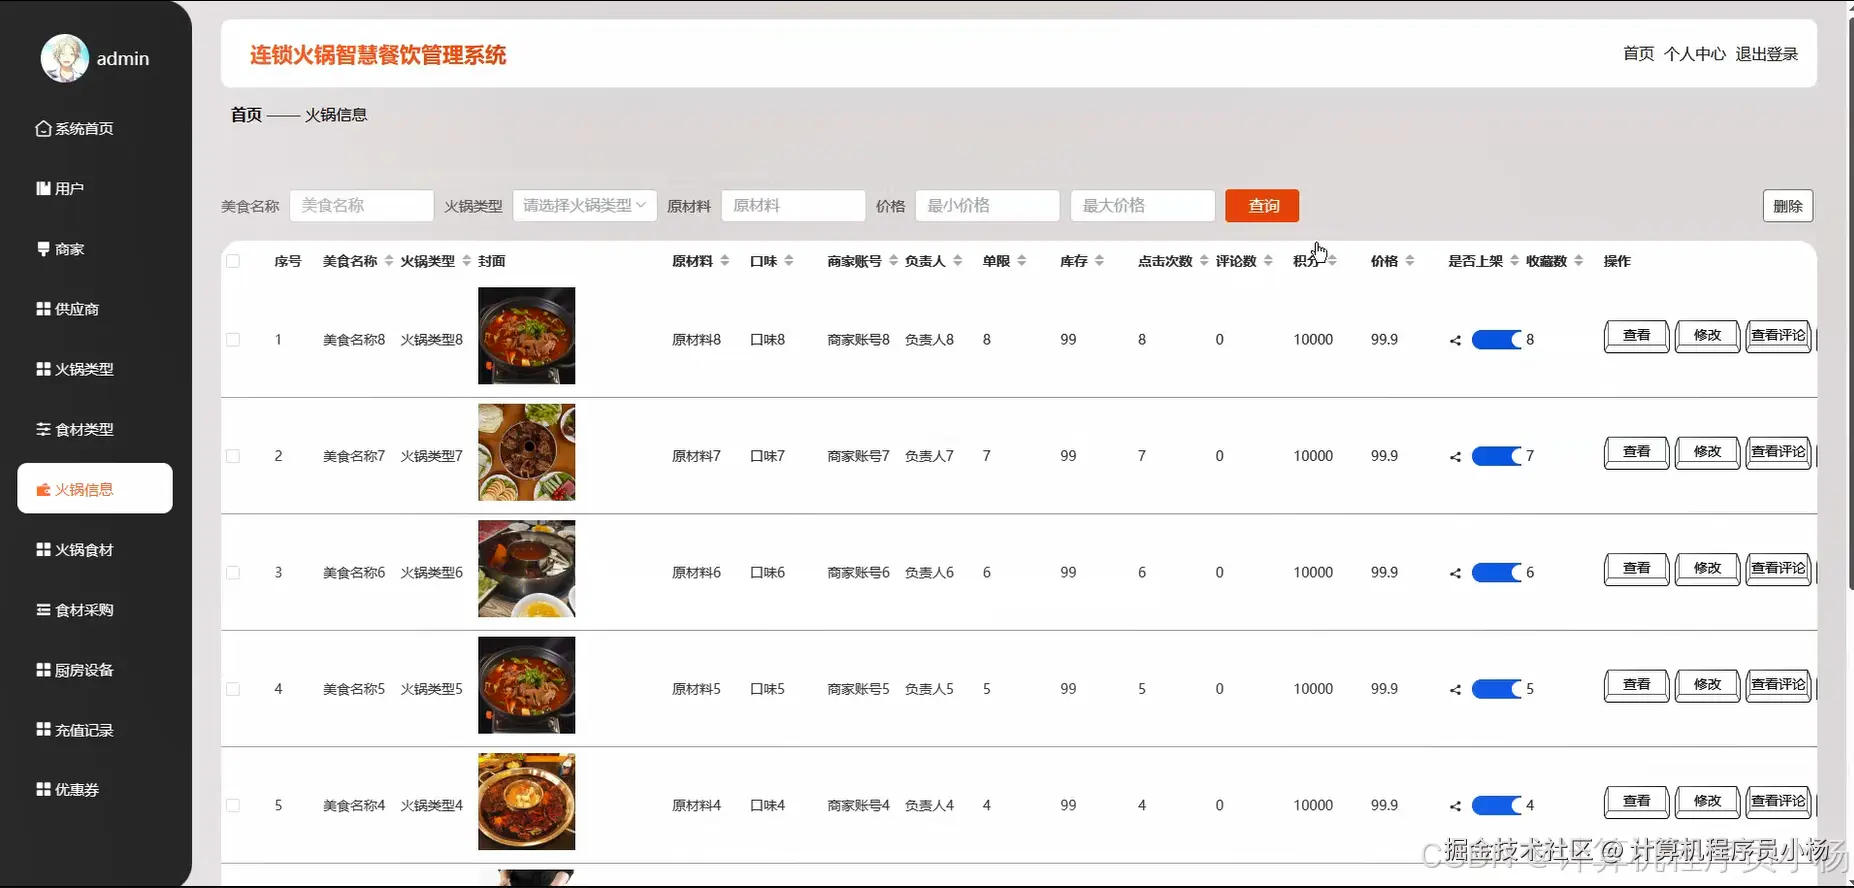1854x888 pixels.
Task: Sort by 价格 column arrows
Action: click(1410, 261)
